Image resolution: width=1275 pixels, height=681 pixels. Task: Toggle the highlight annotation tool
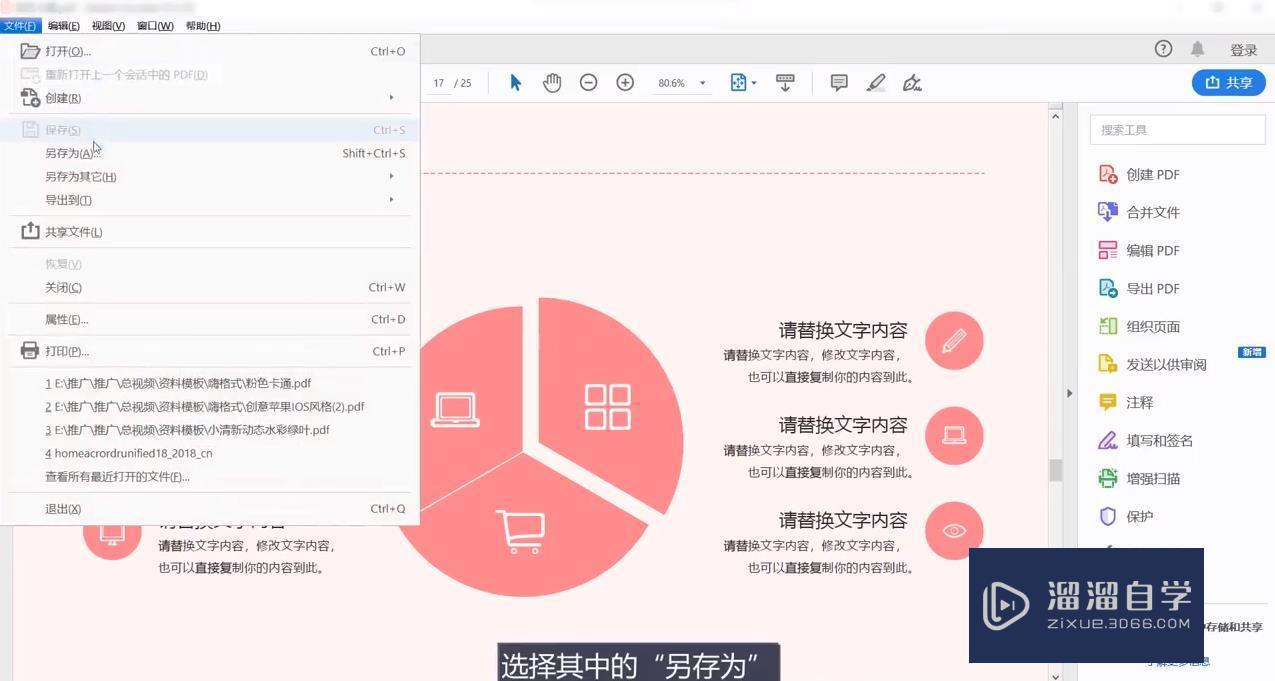coord(876,83)
